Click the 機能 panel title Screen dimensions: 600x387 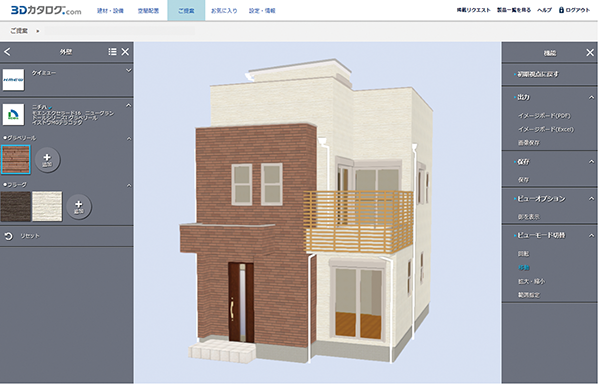click(x=549, y=53)
